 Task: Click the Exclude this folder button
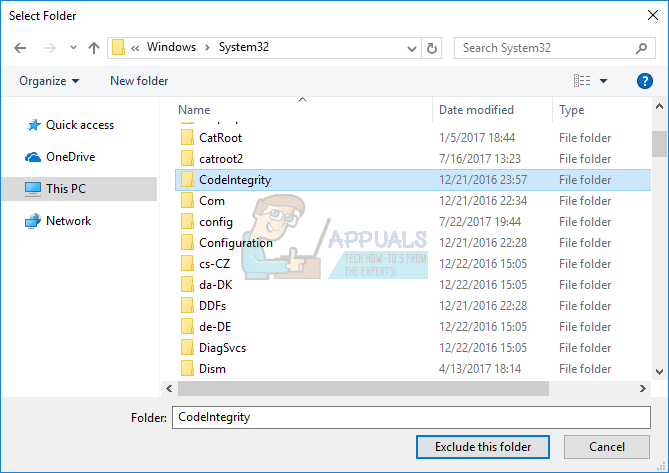(483, 447)
